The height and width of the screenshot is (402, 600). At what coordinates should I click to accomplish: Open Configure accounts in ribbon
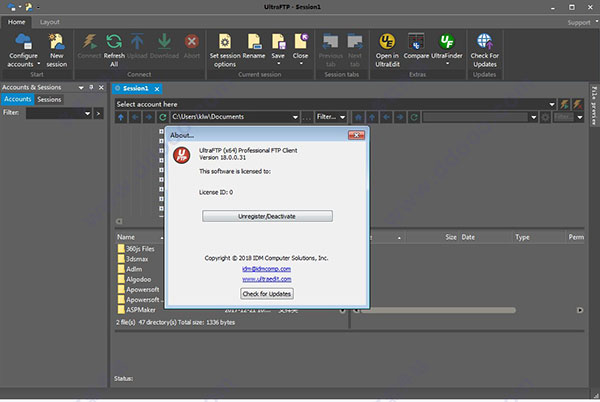pyautogui.click(x=23, y=50)
